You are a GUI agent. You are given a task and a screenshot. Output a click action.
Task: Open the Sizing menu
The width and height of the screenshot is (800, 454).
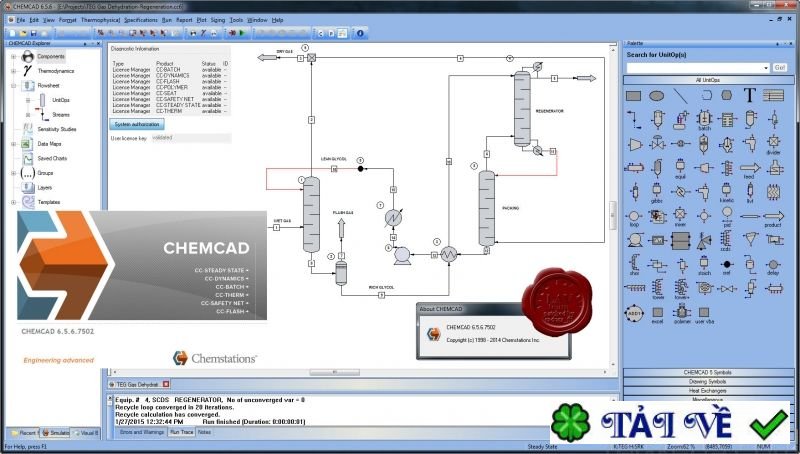pyautogui.click(x=218, y=20)
